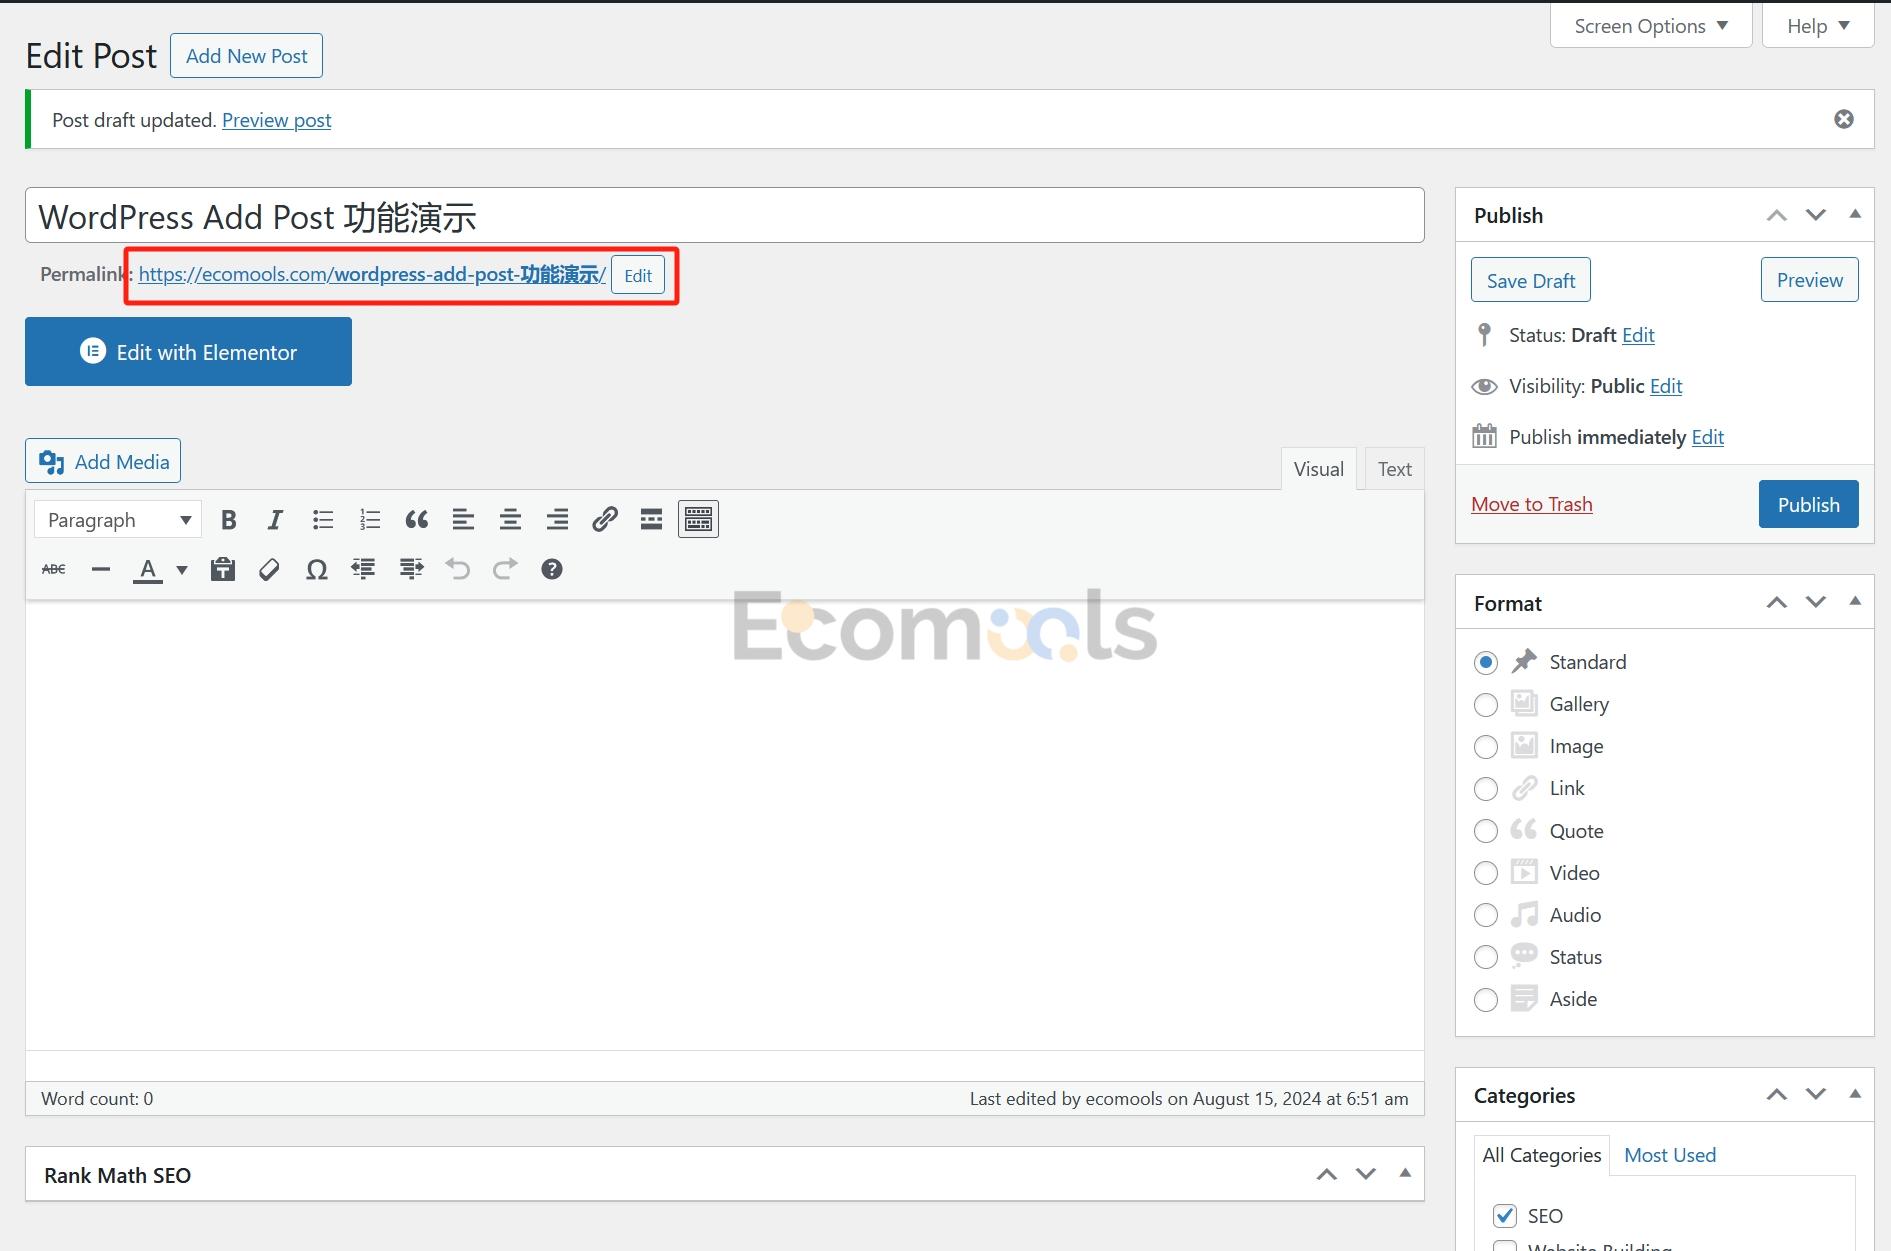Click the blue Publish button
1891x1251 pixels.
pos(1808,505)
